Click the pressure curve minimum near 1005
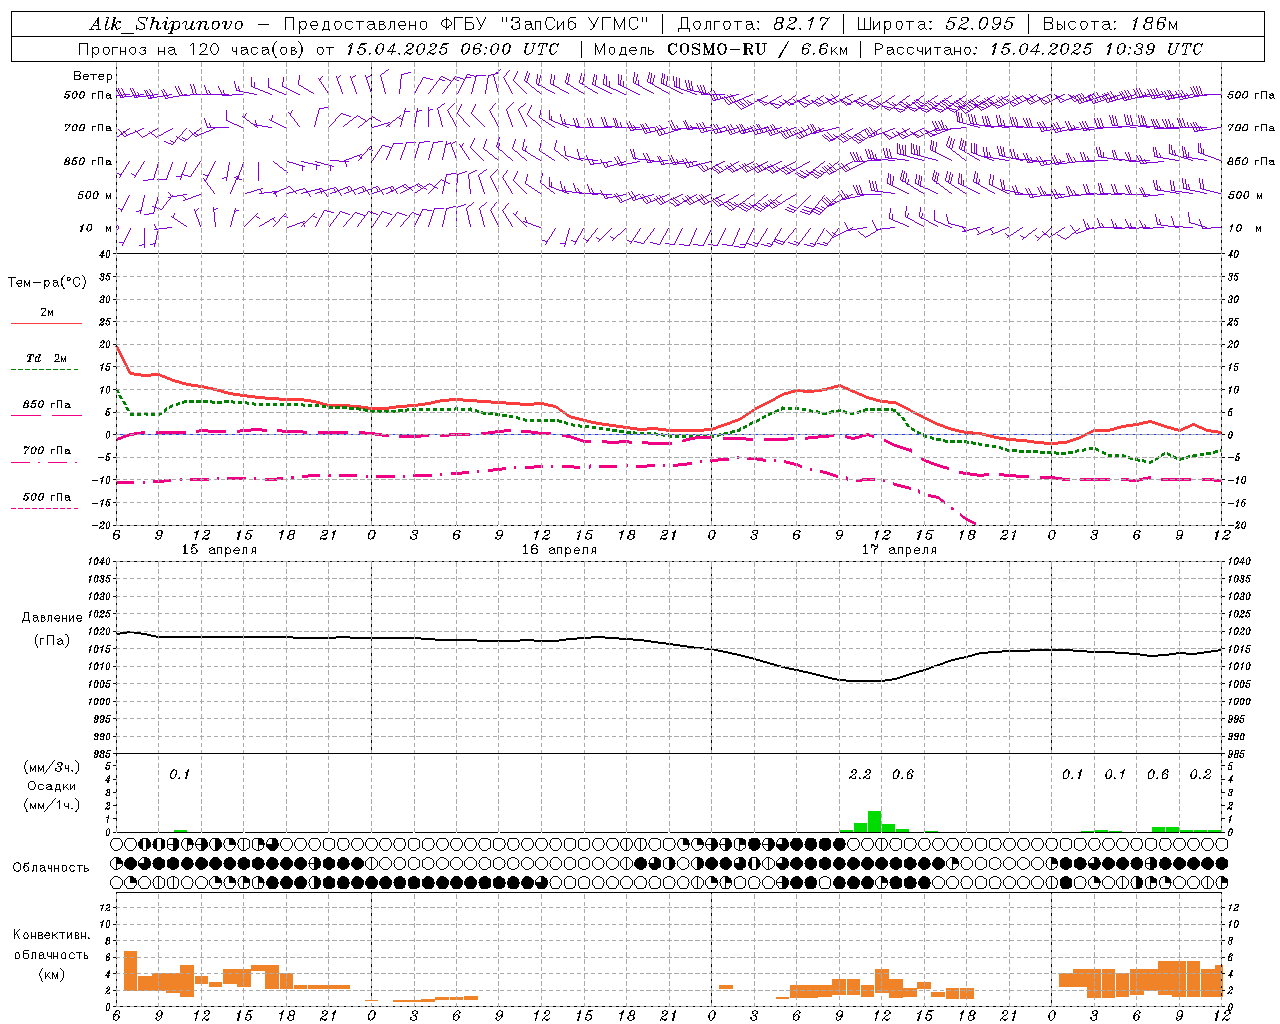The width and height of the screenshot is (1280, 1024). (868, 681)
